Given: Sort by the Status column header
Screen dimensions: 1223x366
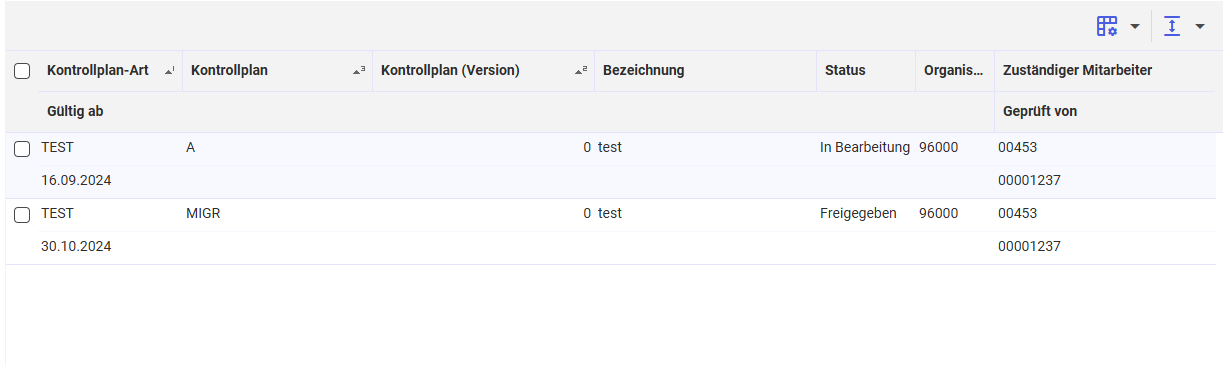Looking at the screenshot, I should (845, 70).
